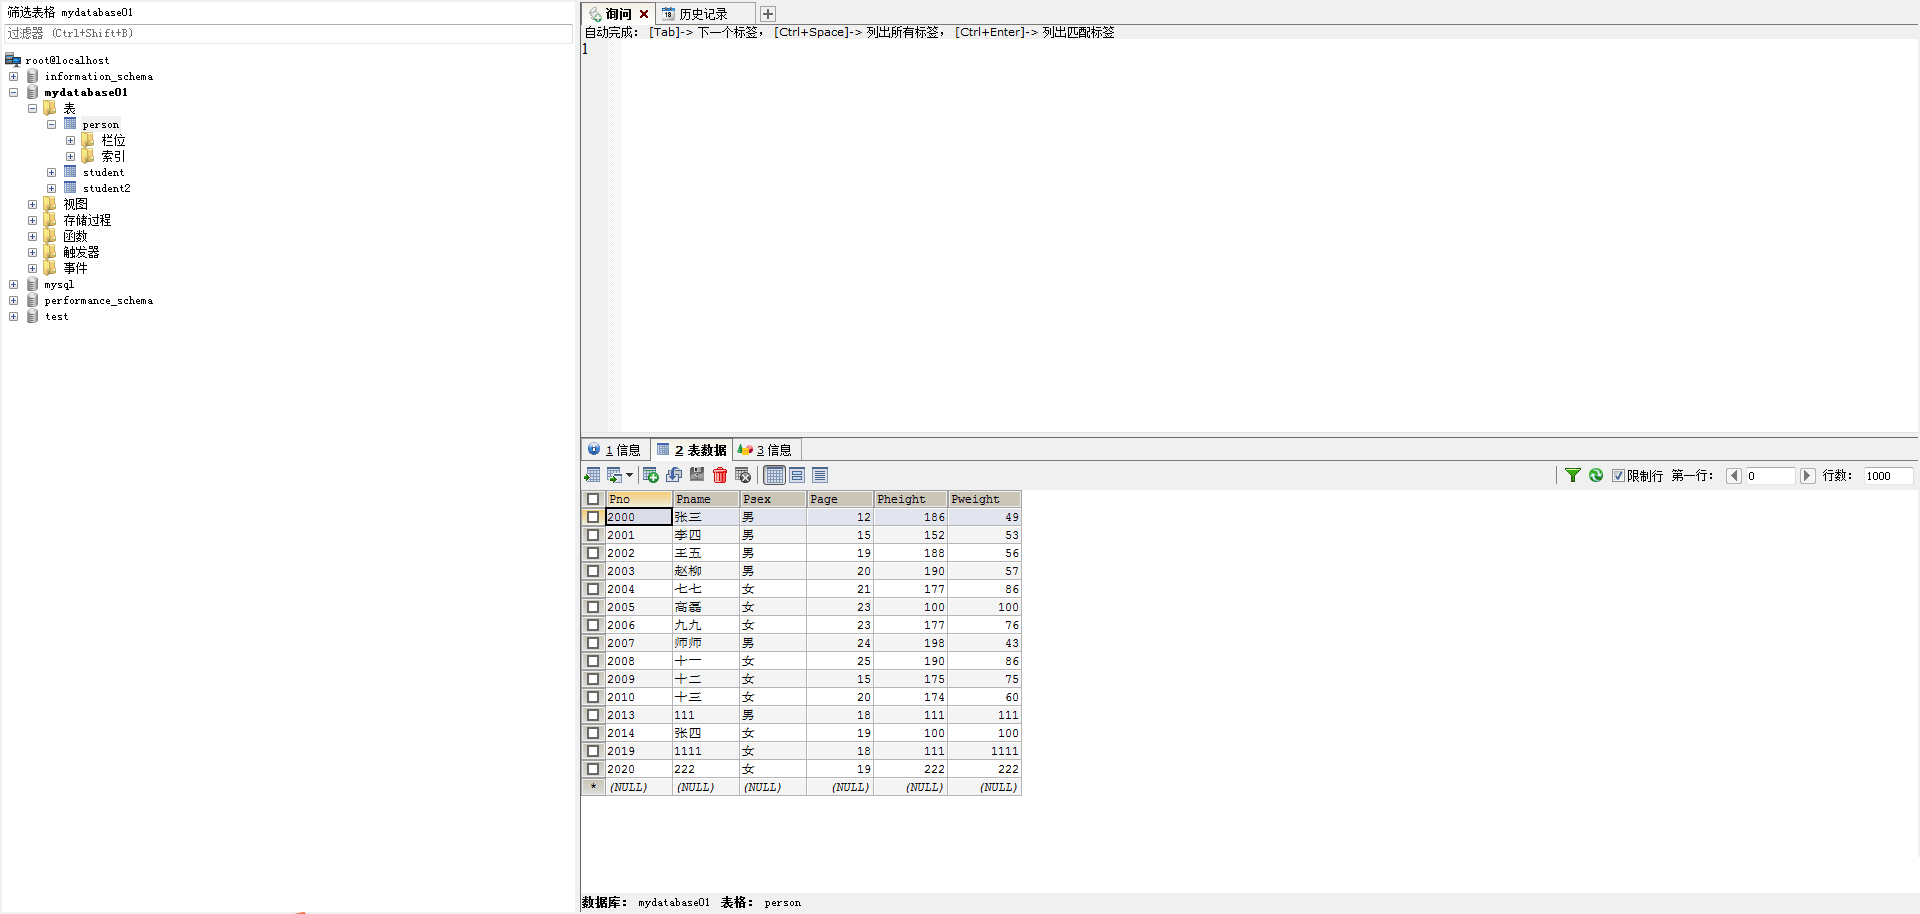Click the mysql database icon

(x=32, y=284)
